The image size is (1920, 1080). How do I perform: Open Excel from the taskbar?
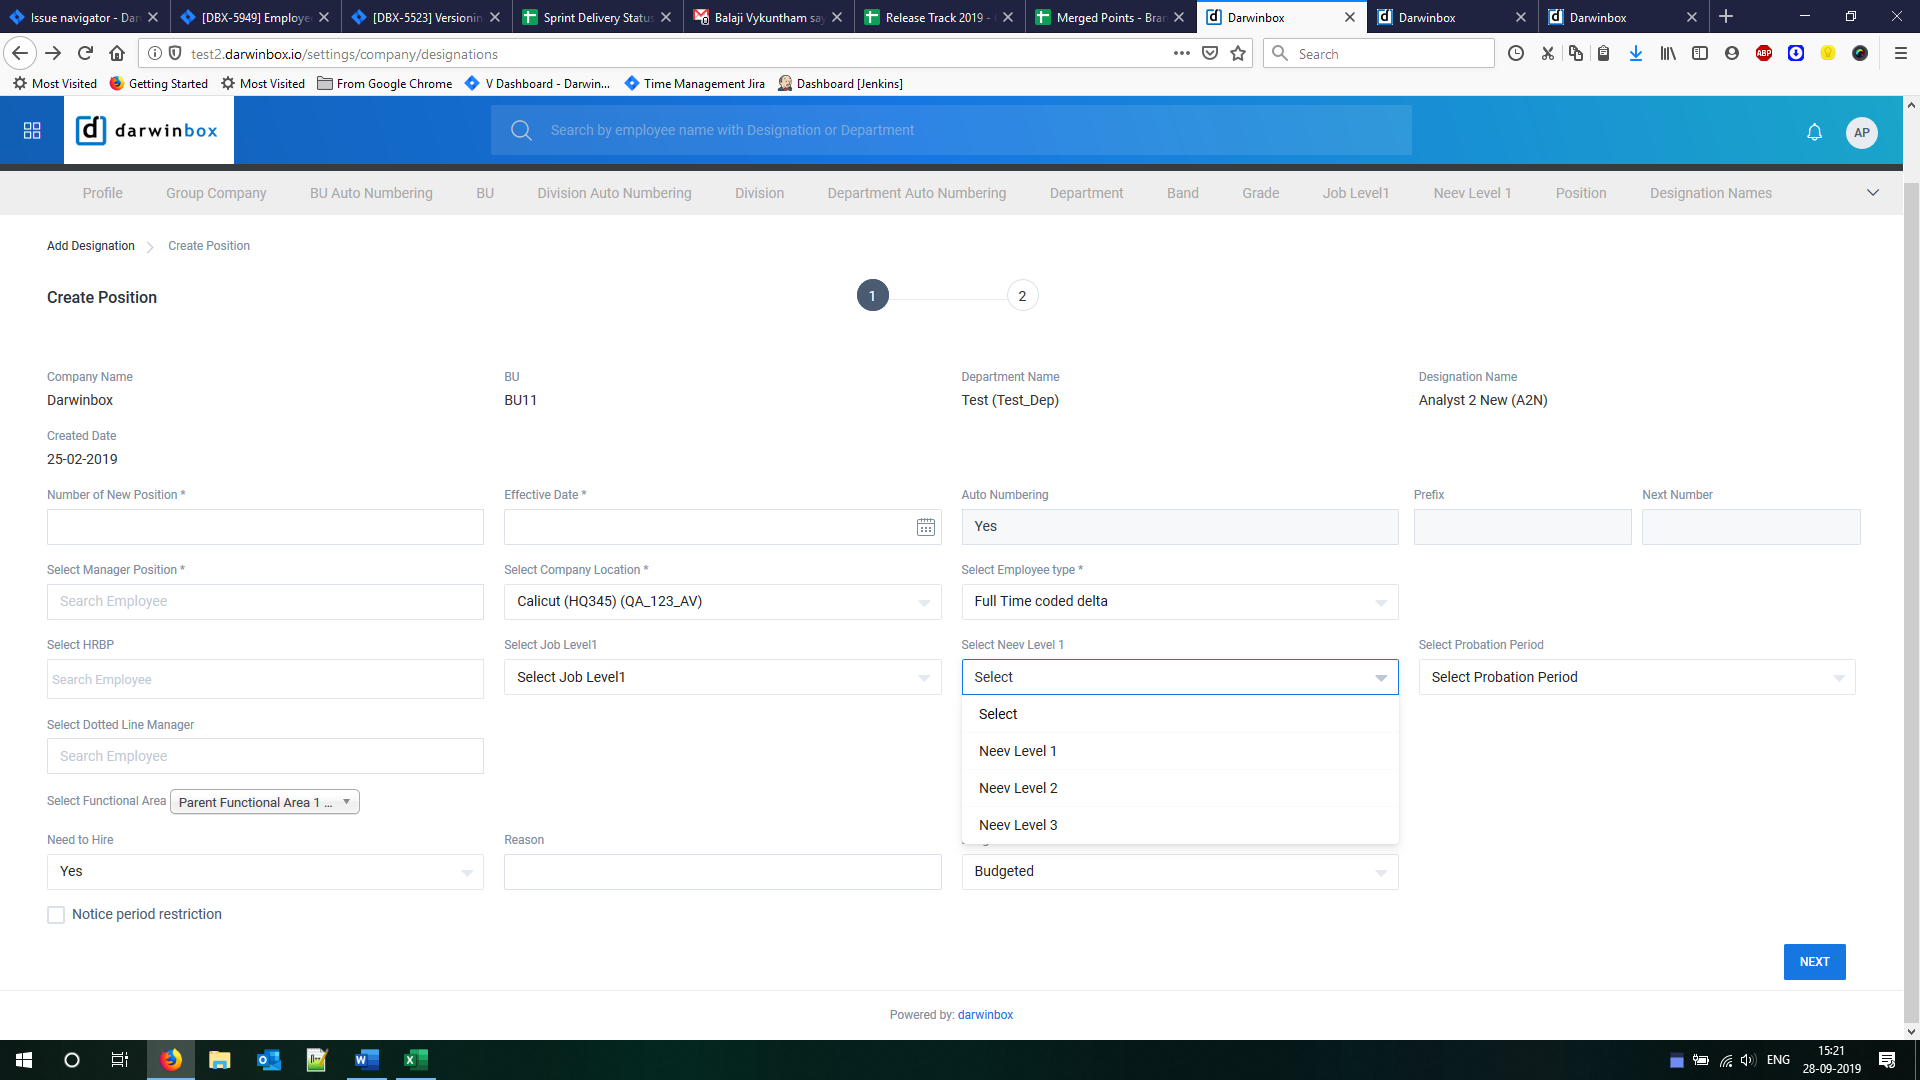pyautogui.click(x=415, y=1060)
